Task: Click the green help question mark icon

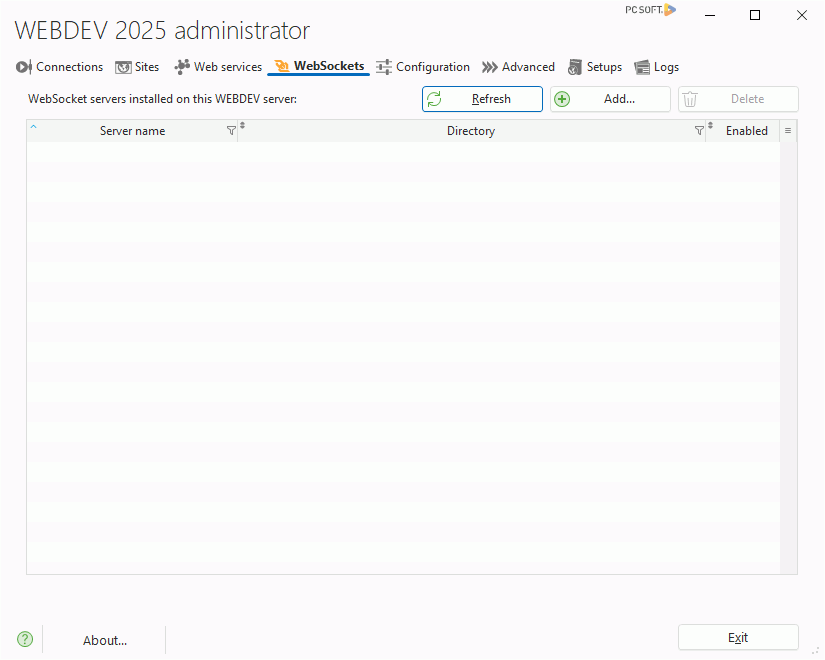Action: click(25, 639)
